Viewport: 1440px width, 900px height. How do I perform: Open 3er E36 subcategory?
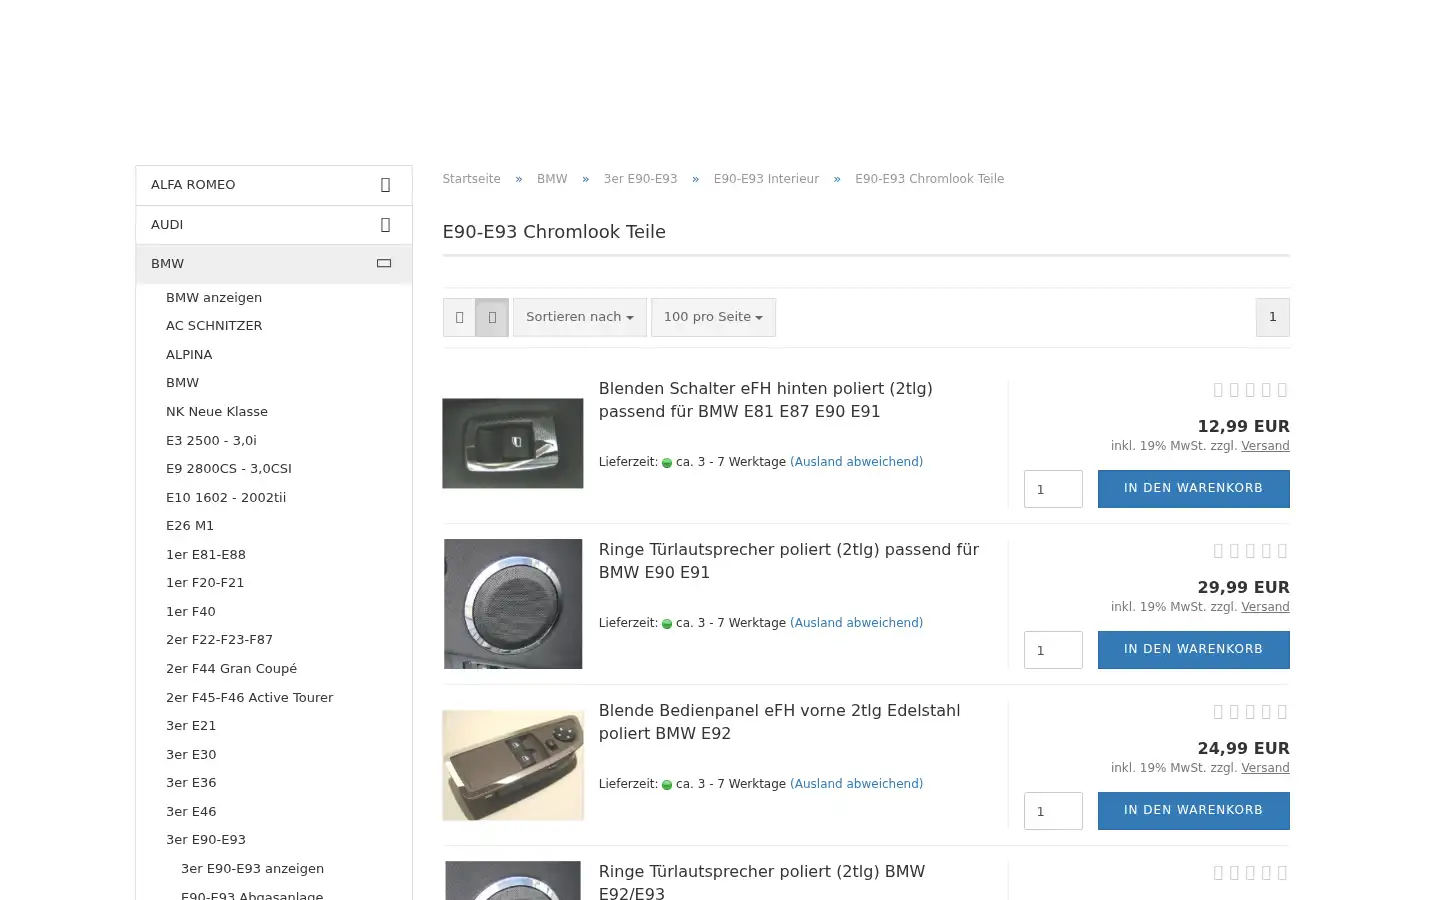[x=191, y=783]
